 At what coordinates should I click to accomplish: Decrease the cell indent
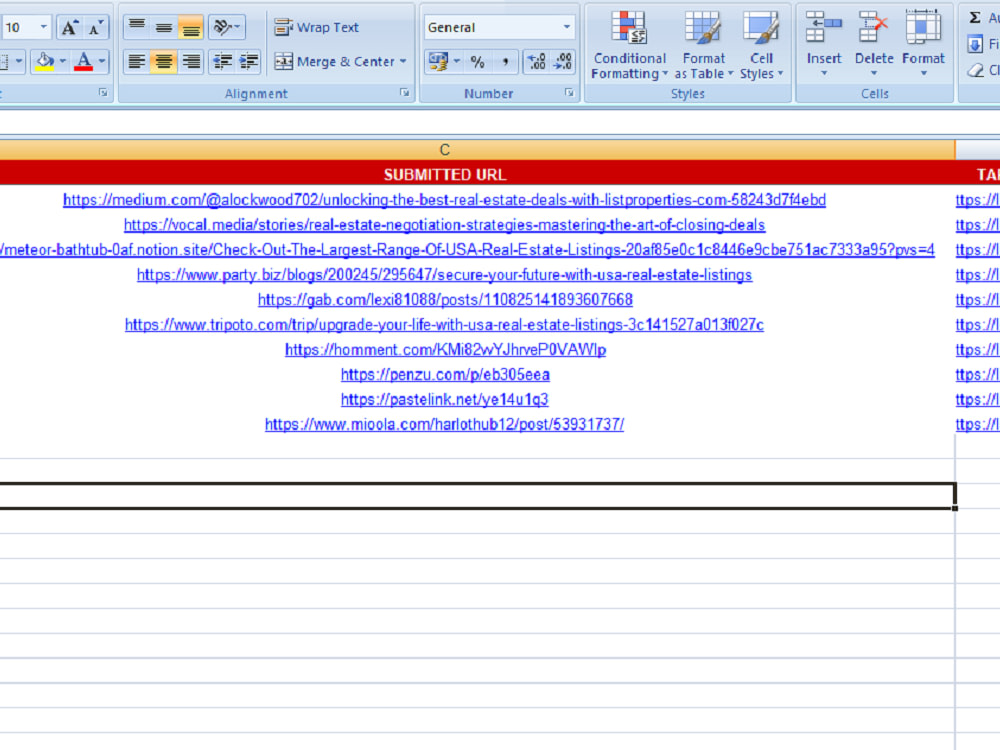click(x=222, y=61)
